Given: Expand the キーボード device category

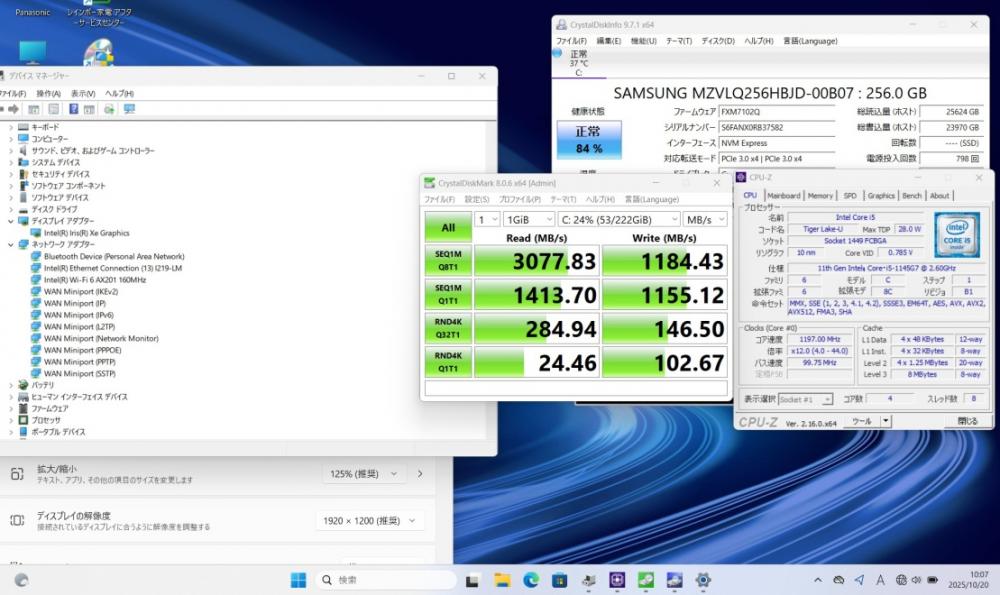Looking at the screenshot, I should 11,127.
